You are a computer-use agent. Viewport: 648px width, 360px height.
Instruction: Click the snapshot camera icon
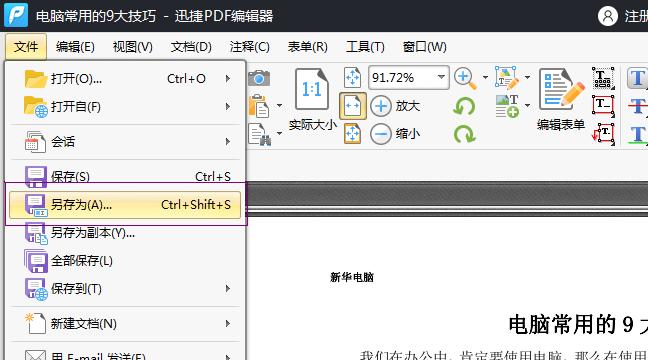coord(259,78)
